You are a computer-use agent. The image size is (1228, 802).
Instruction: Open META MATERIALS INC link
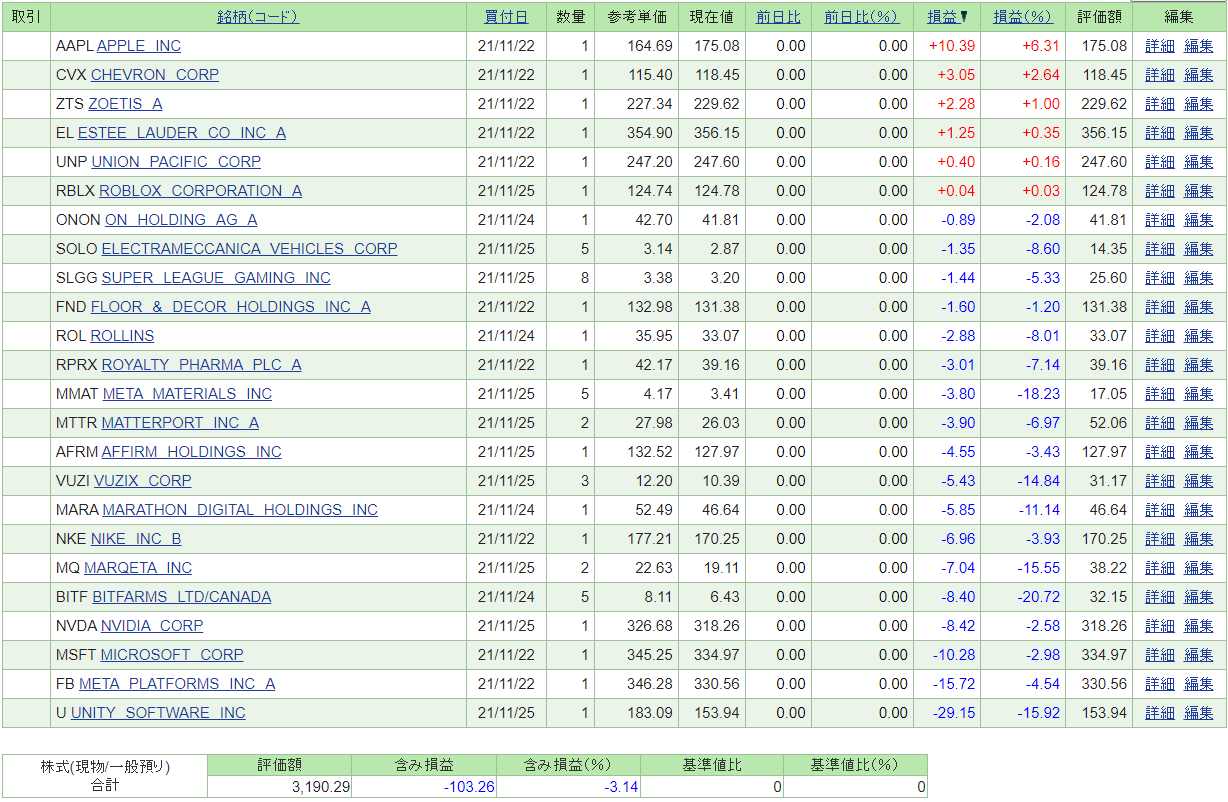[x=188, y=394]
